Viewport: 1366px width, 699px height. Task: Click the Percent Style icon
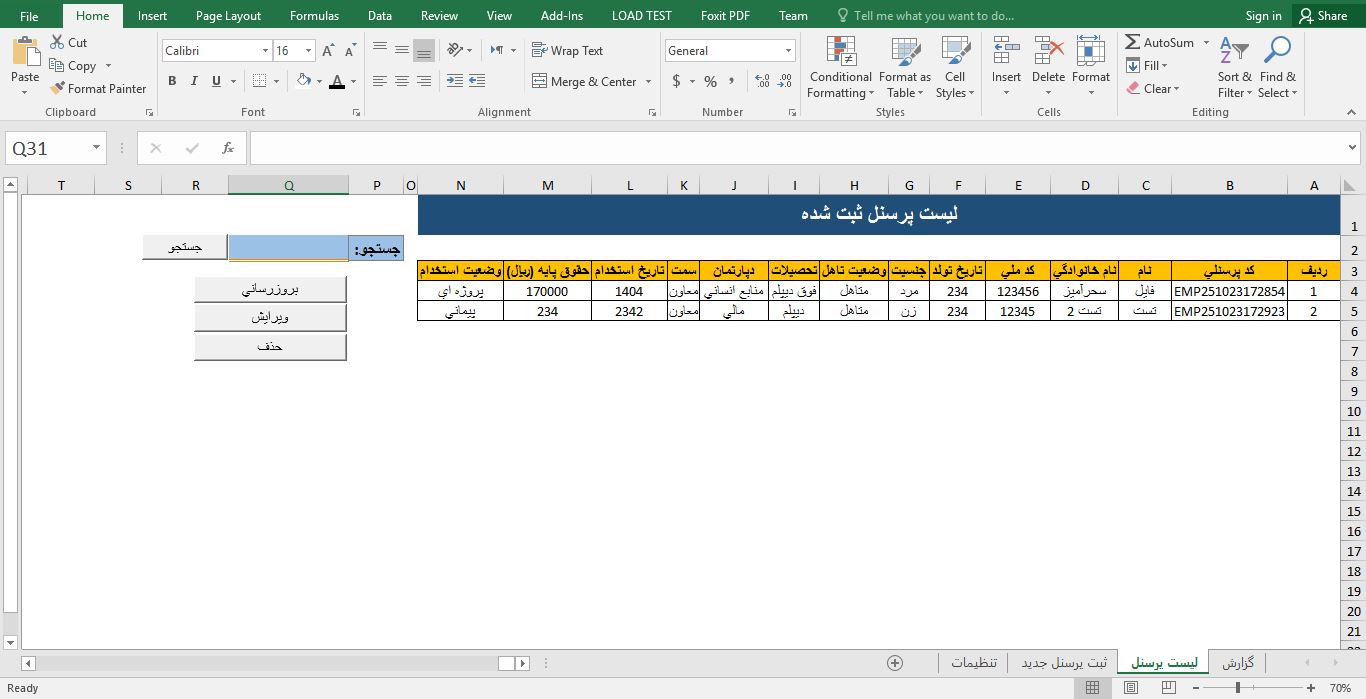tap(710, 82)
